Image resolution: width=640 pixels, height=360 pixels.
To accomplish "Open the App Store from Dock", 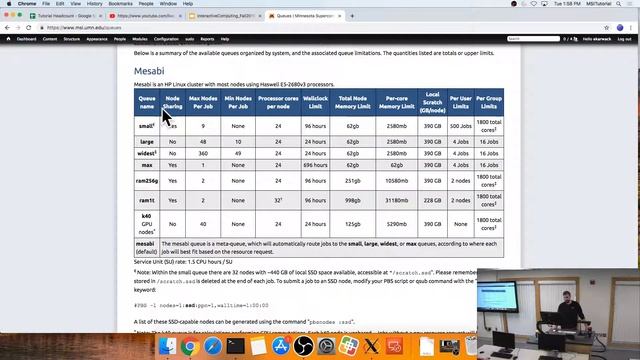I will pos(281,346).
